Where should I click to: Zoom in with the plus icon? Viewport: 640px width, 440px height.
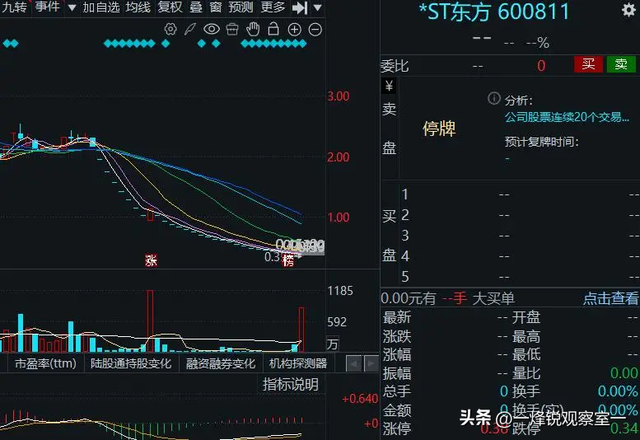tap(294, 29)
